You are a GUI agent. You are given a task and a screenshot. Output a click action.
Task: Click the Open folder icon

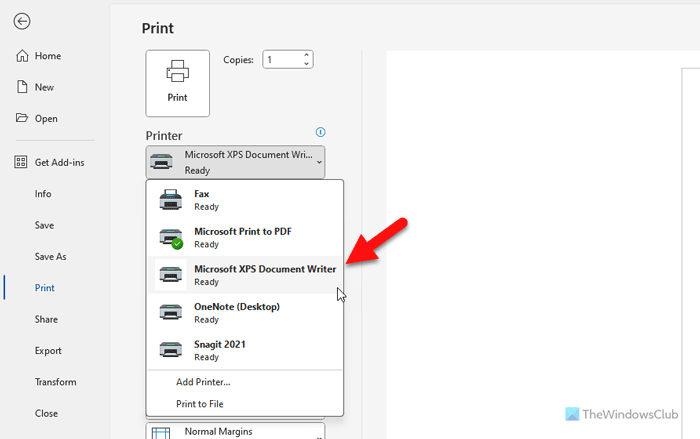pos(21,118)
